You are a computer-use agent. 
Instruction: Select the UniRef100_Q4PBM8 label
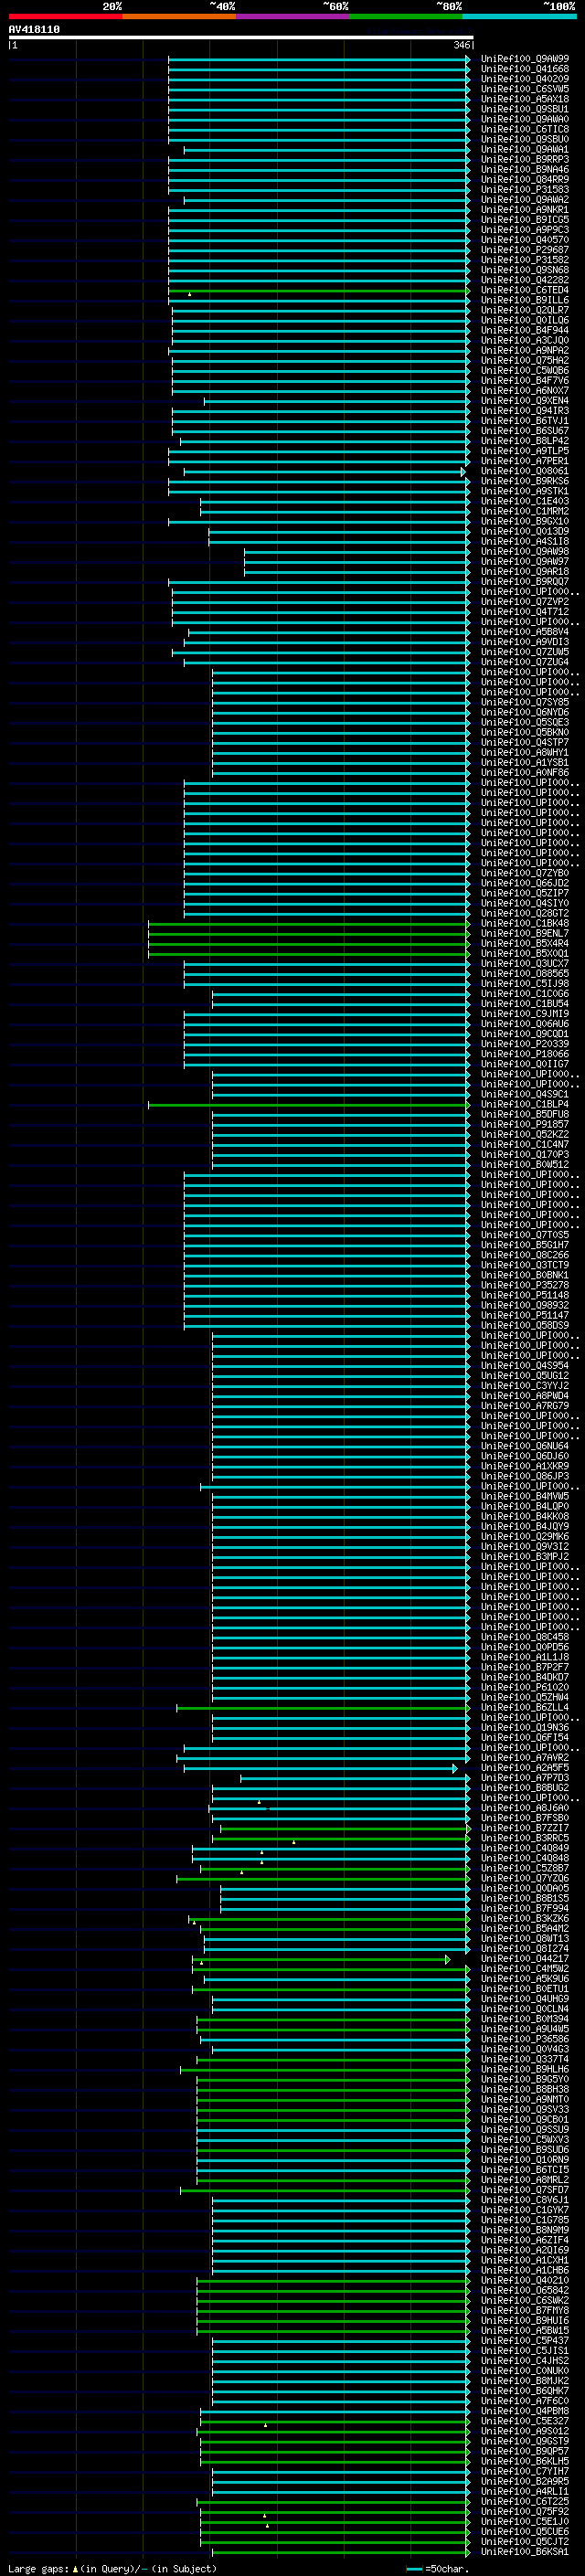524,2410
